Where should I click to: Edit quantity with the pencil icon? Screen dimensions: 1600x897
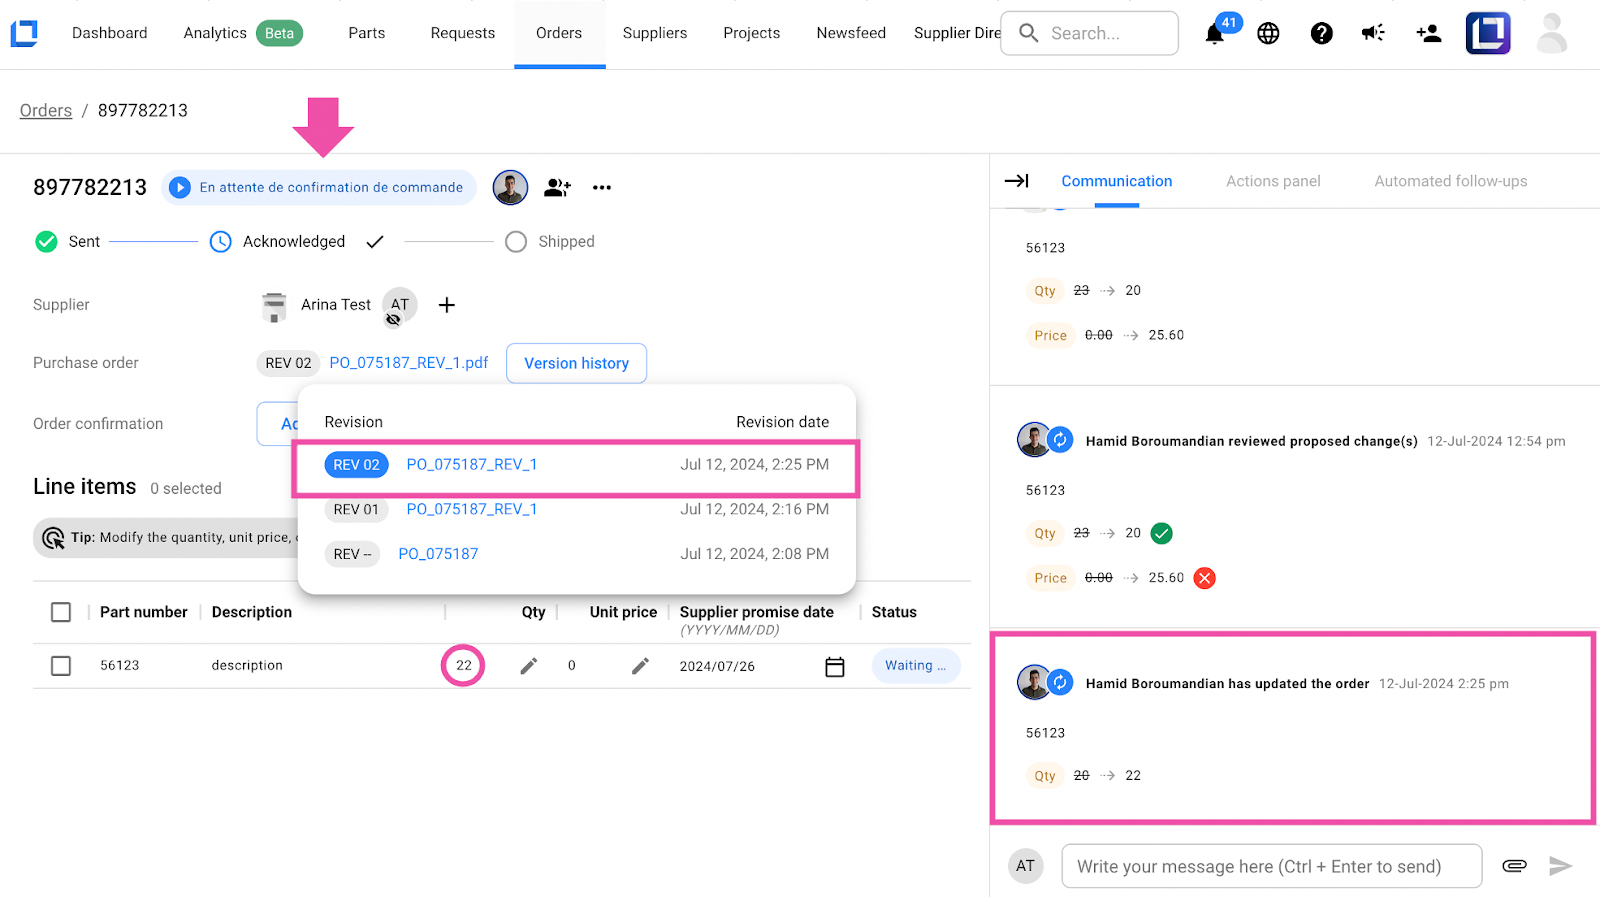click(529, 666)
